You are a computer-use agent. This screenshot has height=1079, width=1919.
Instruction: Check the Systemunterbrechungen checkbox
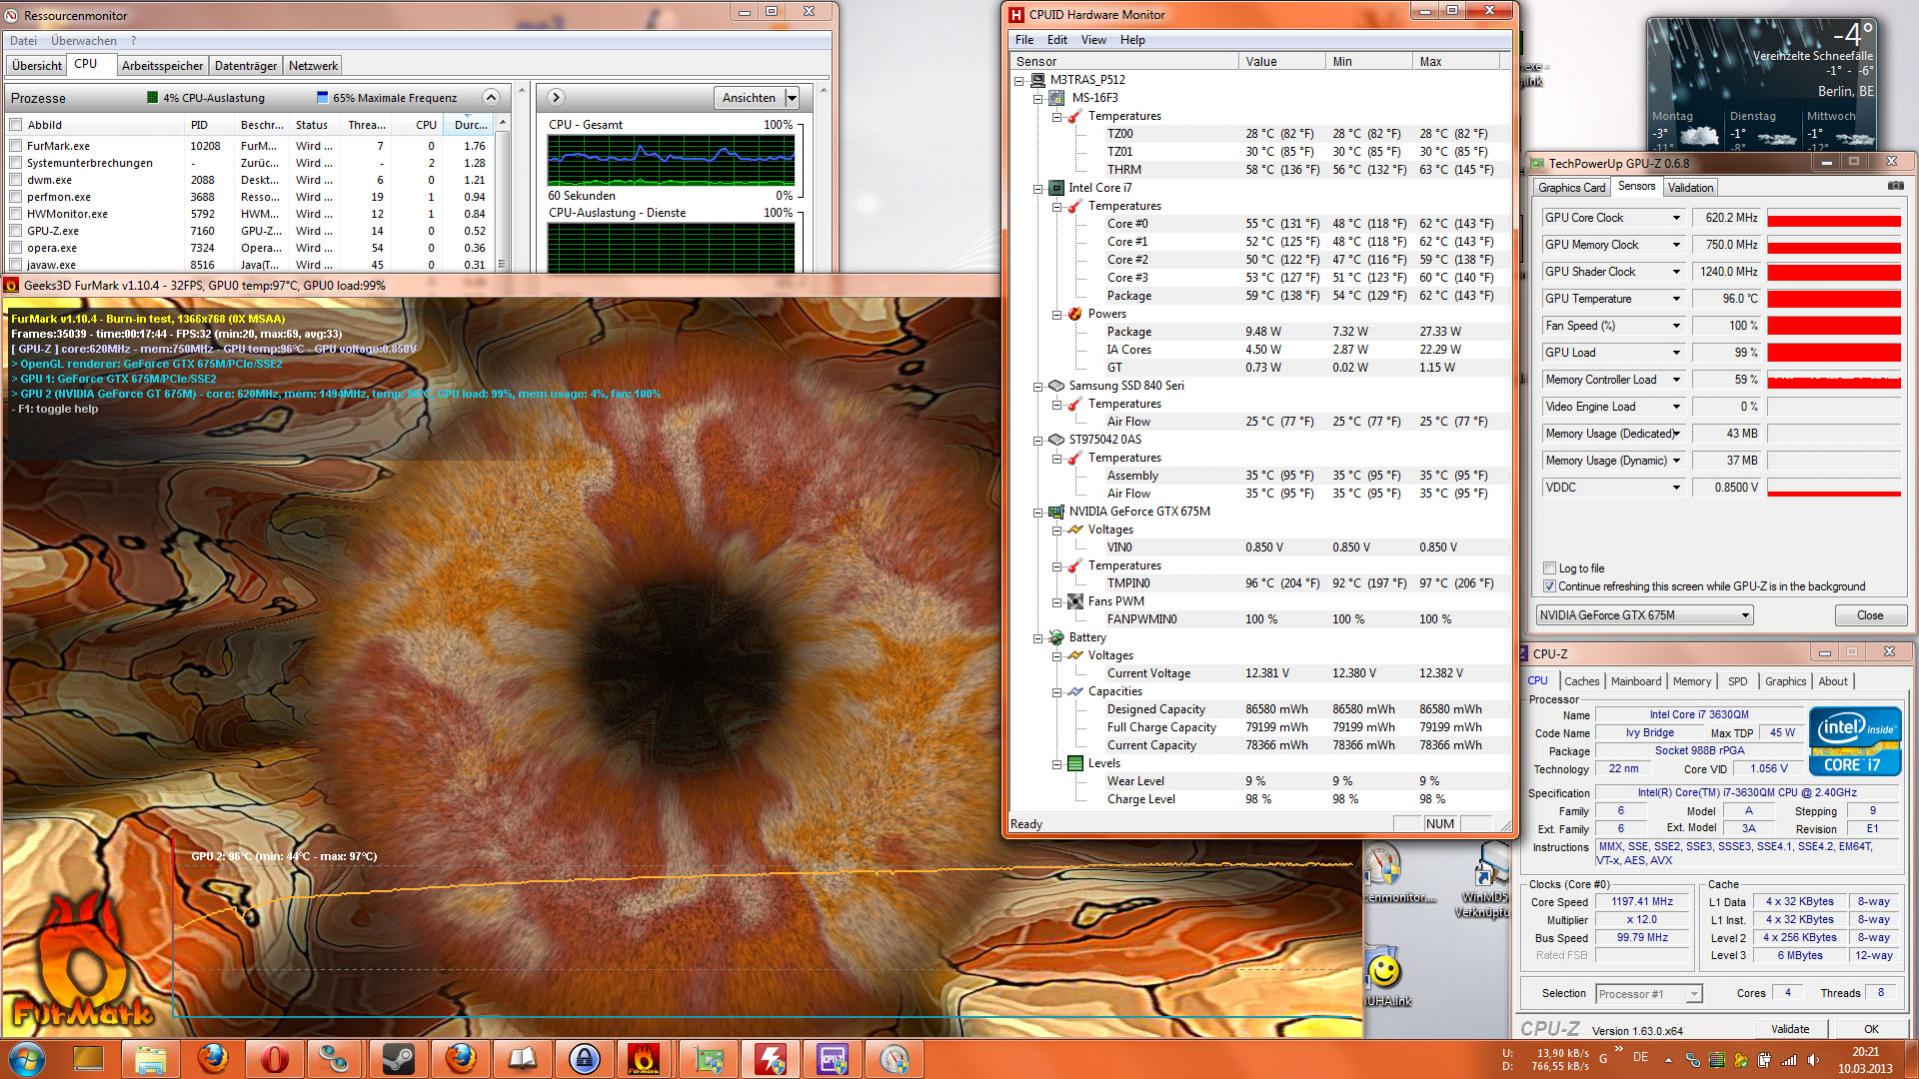[x=15, y=163]
